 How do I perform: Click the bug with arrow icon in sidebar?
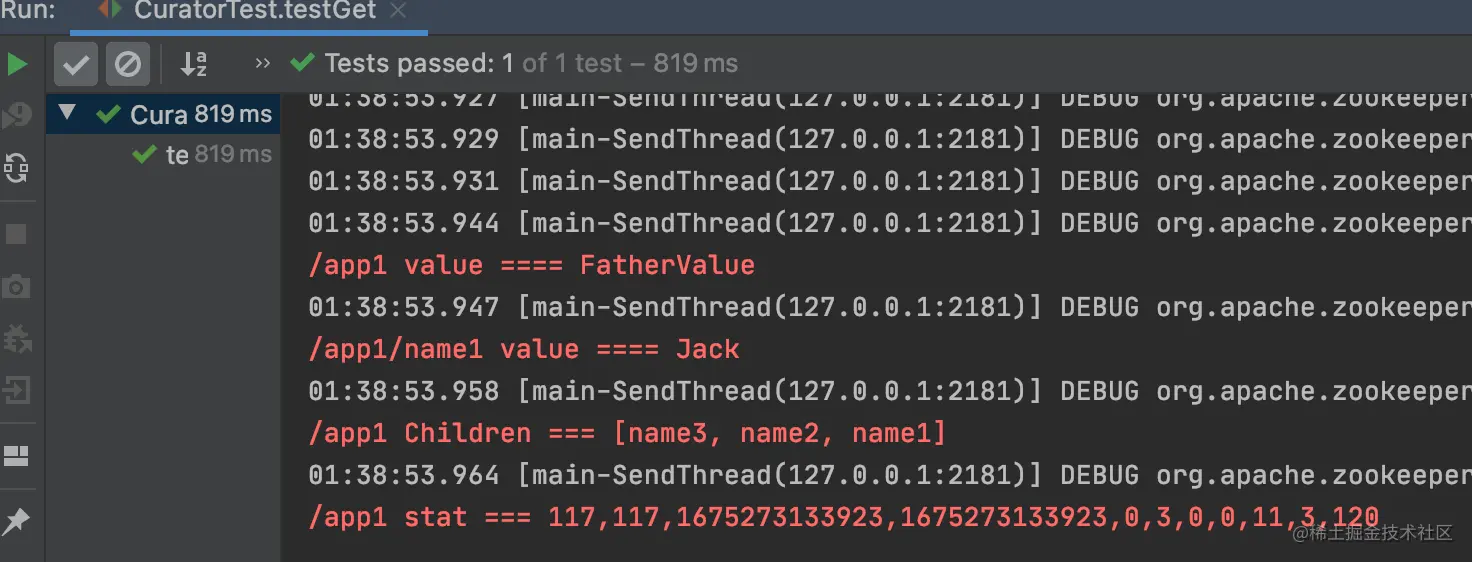17,338
